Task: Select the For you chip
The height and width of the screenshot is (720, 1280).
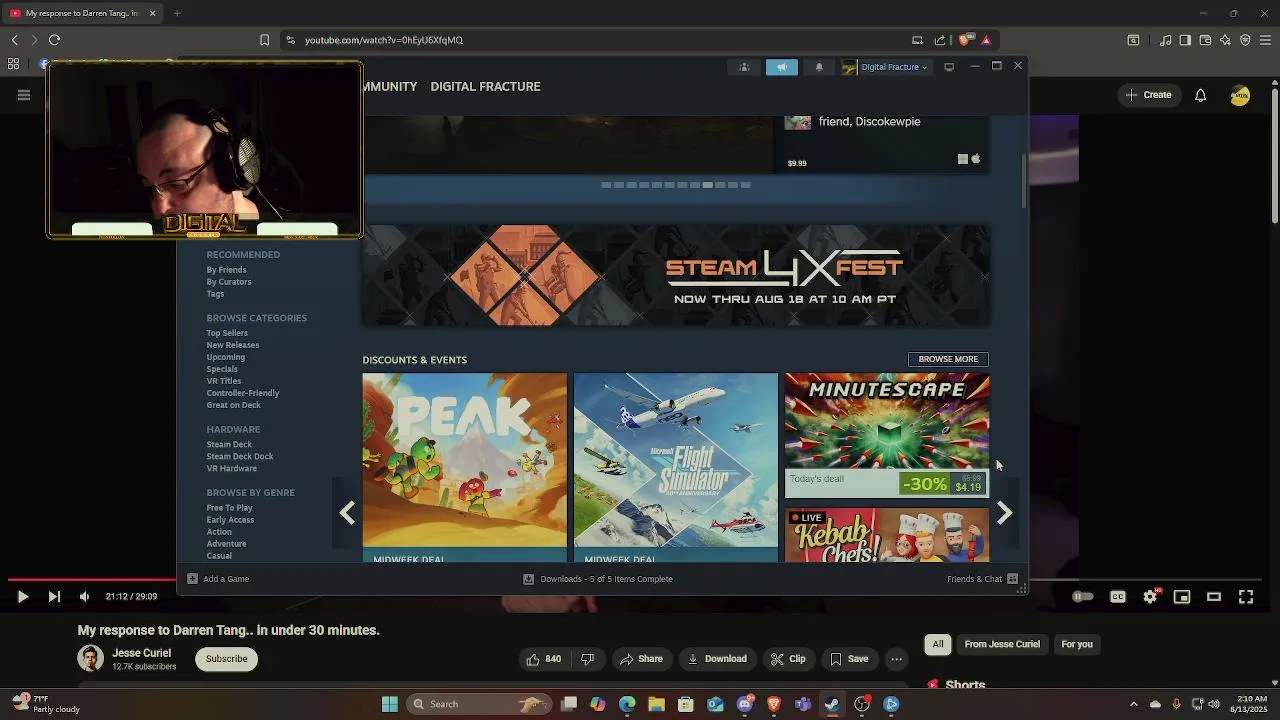Action: (1077, 645)
